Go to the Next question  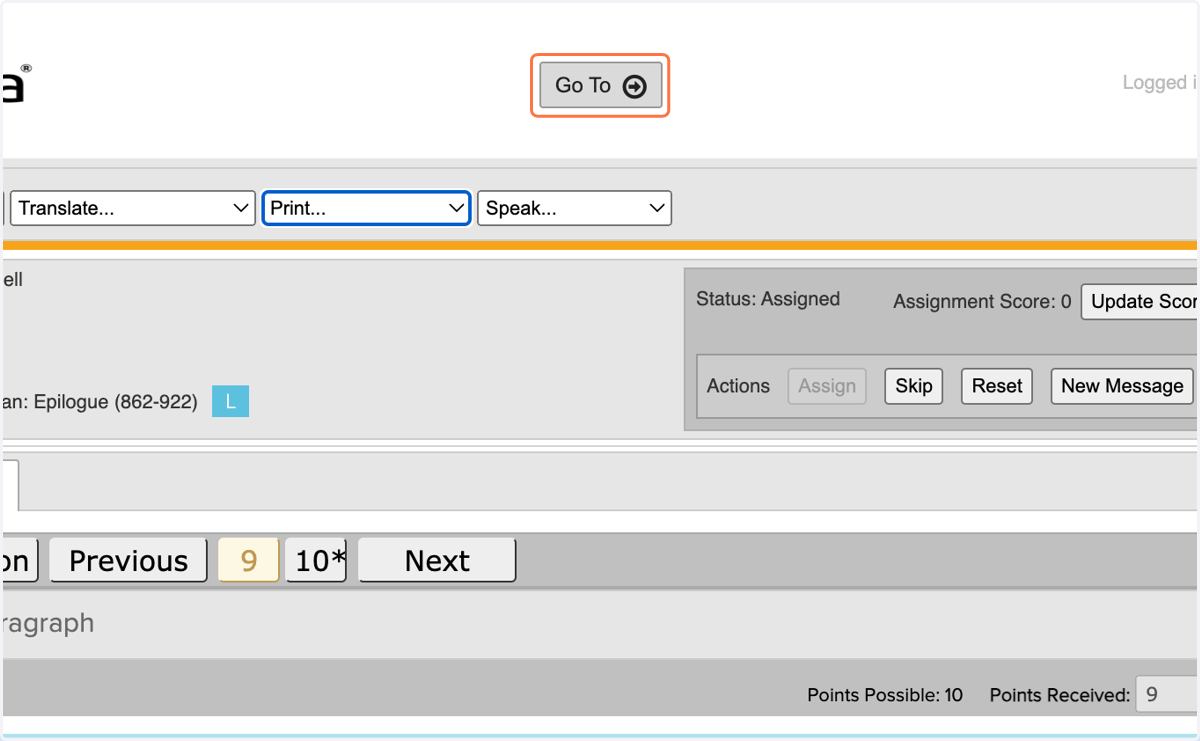(437, 560)
